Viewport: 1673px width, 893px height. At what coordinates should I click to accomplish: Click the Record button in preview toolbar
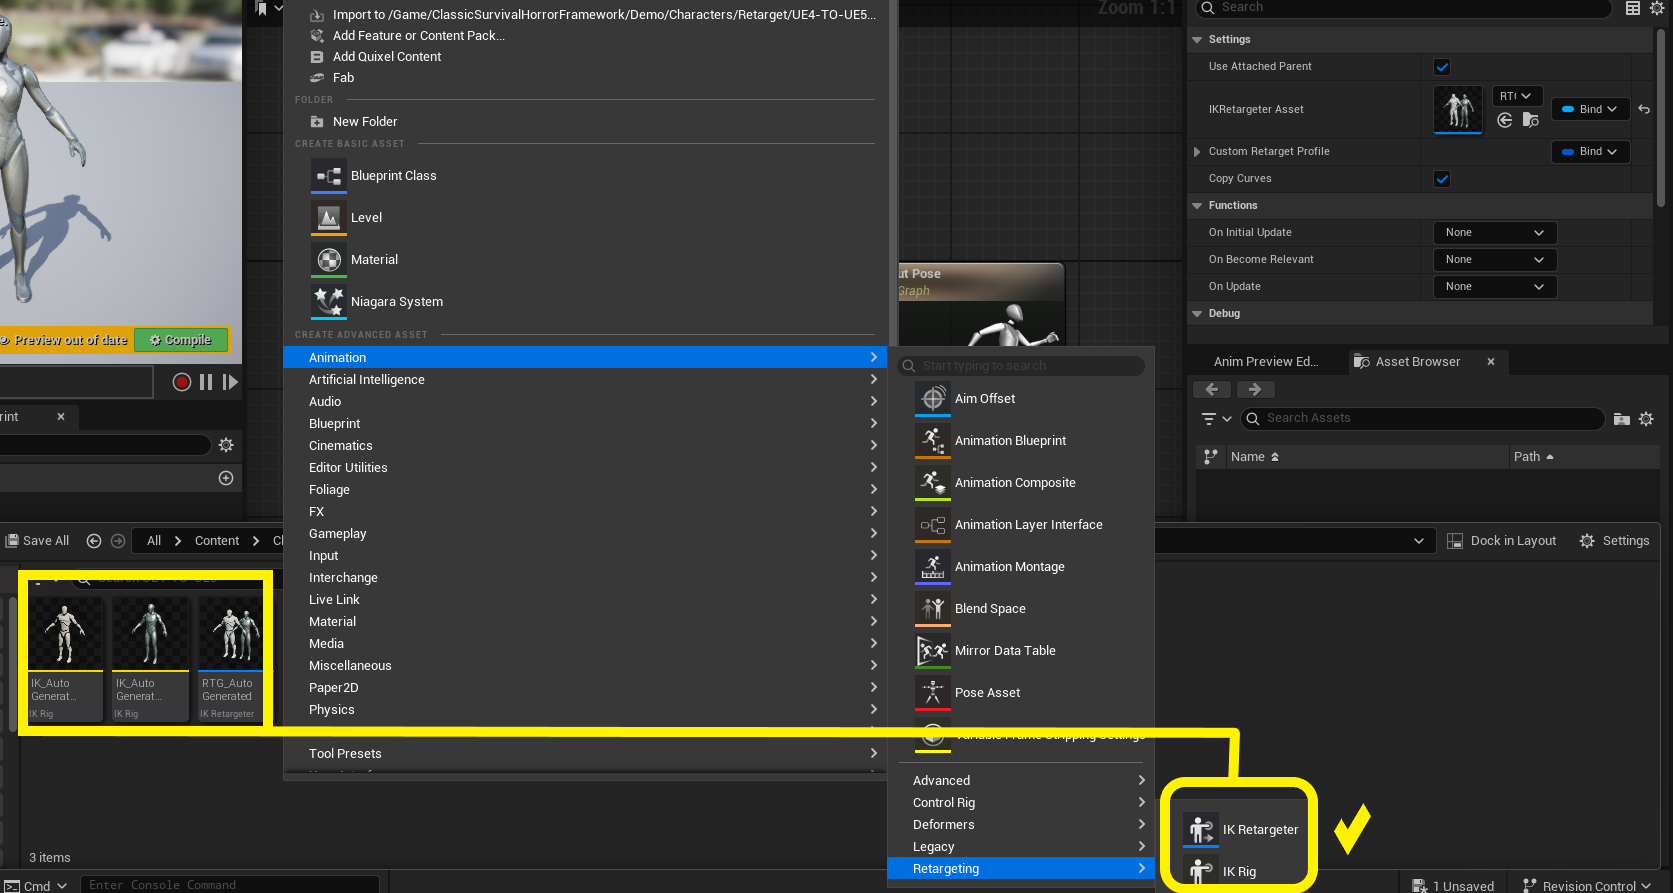[181, 382]
